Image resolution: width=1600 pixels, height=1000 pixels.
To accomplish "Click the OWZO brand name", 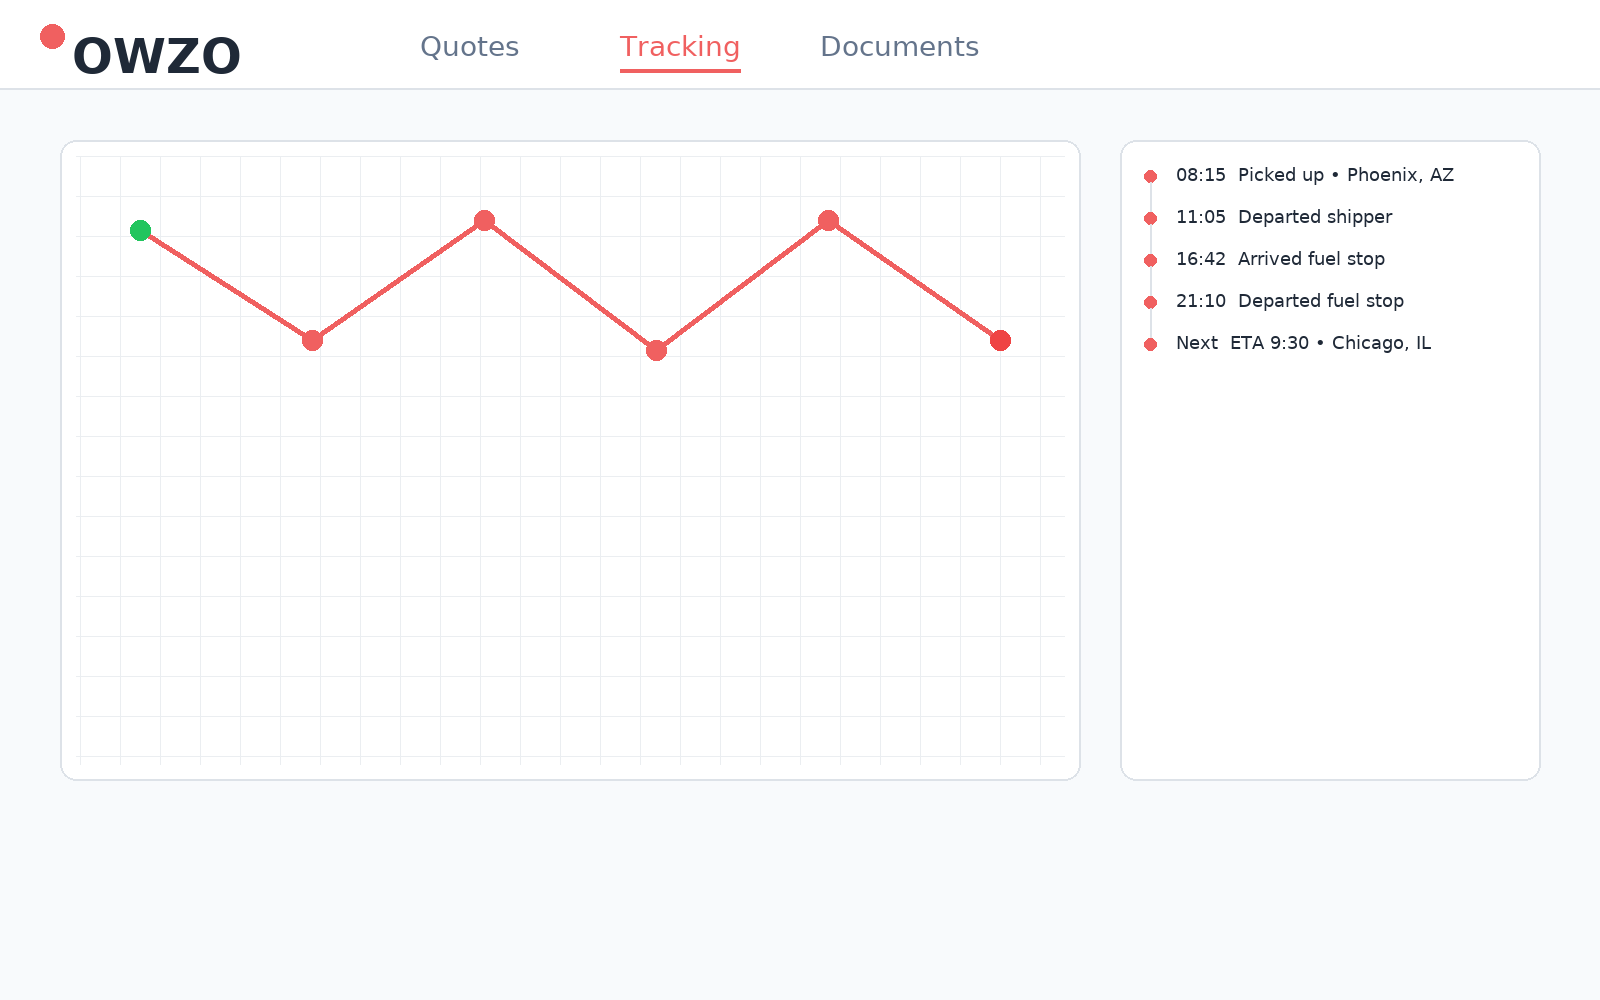I will [x=156, y=57].
